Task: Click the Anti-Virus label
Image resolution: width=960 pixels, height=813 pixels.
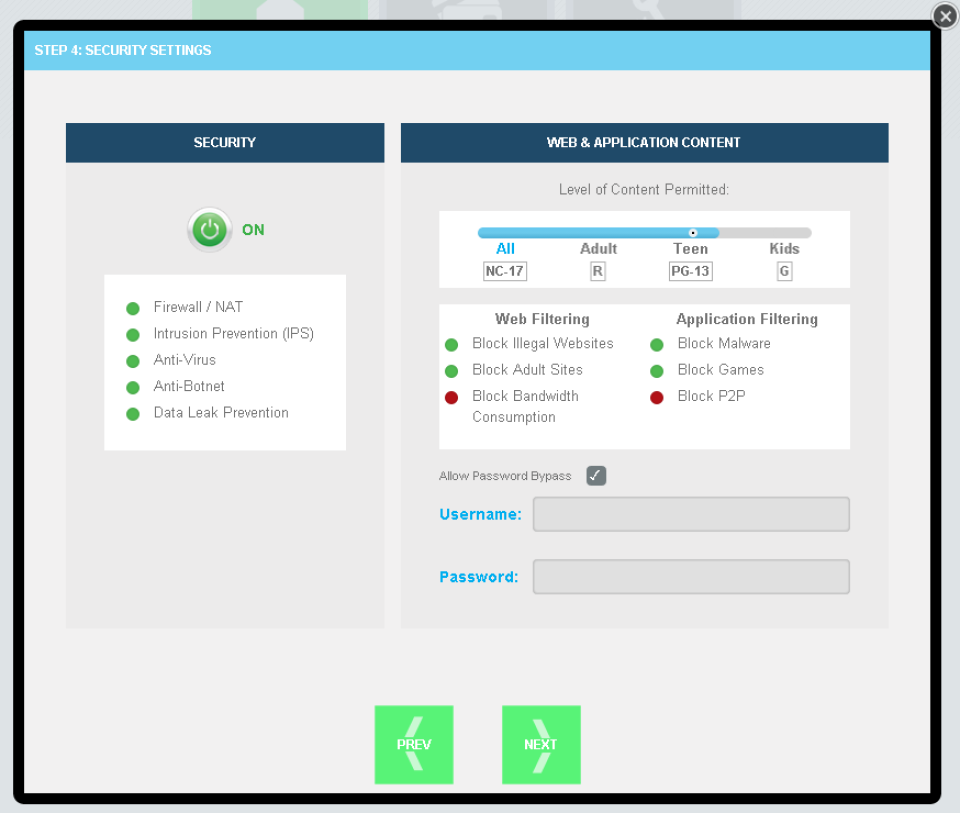Action: [184, 359]
